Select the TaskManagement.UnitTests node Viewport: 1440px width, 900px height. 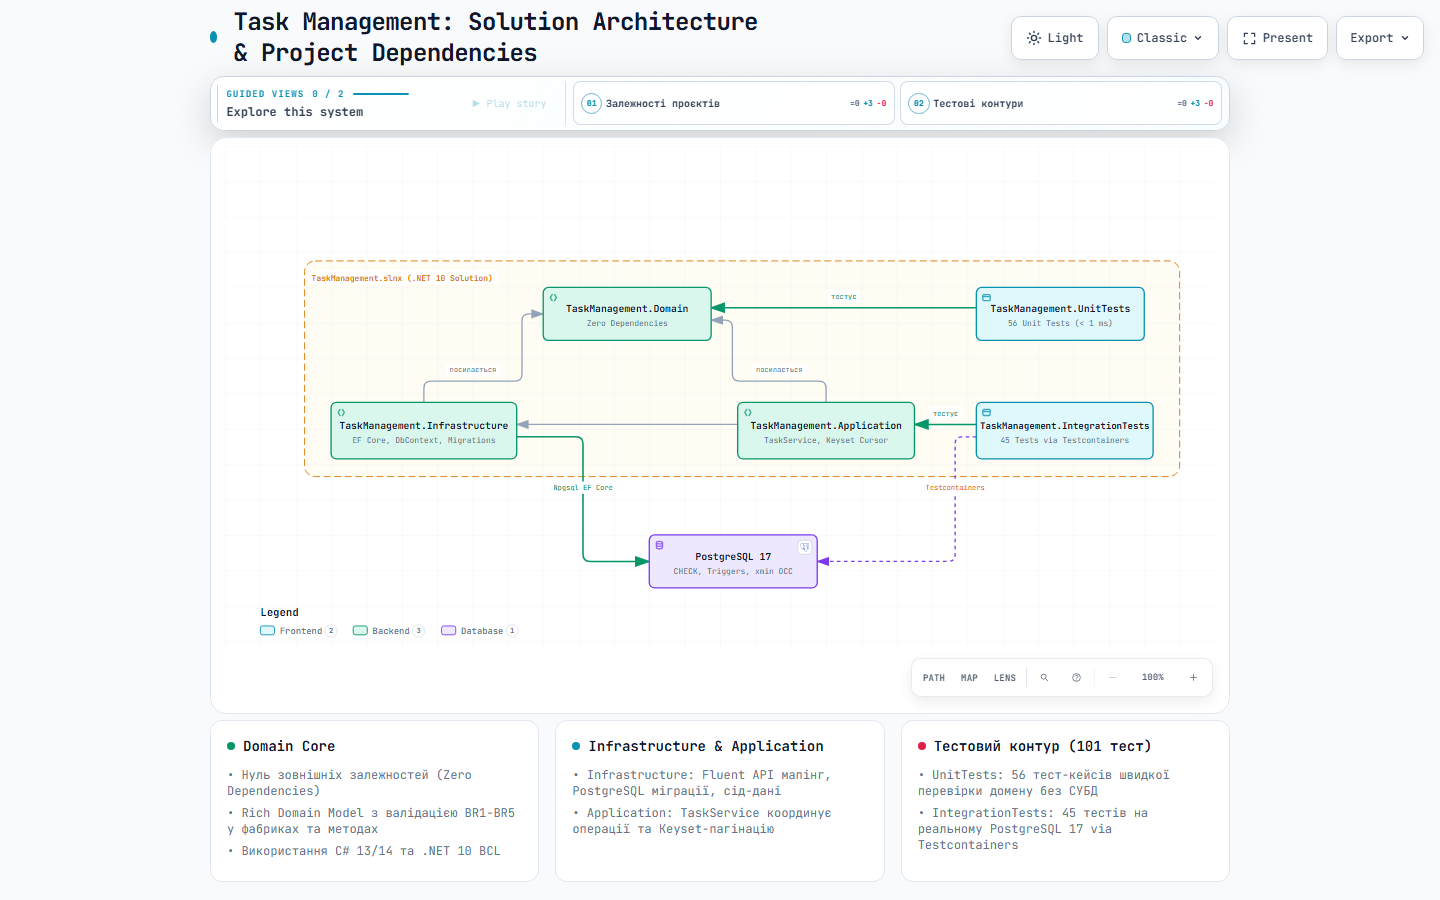[x=1060, y=314]
